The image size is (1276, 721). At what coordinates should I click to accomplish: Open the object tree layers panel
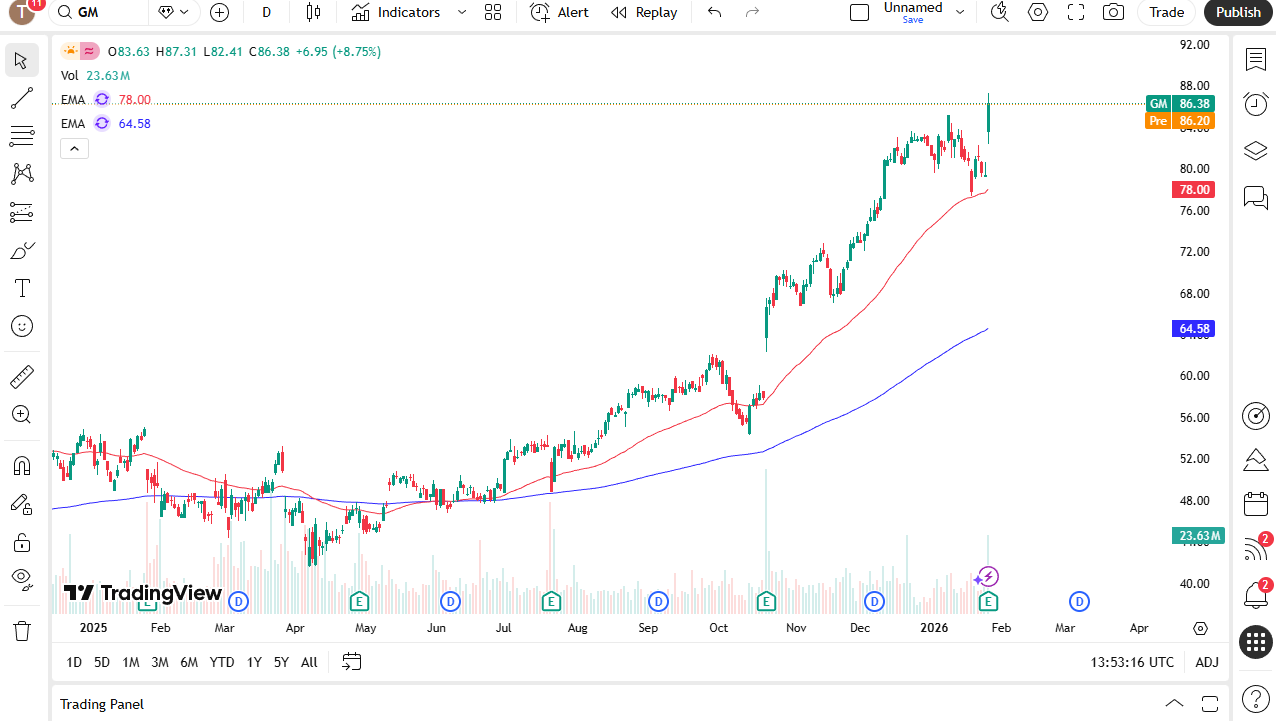click(1256, 151)
